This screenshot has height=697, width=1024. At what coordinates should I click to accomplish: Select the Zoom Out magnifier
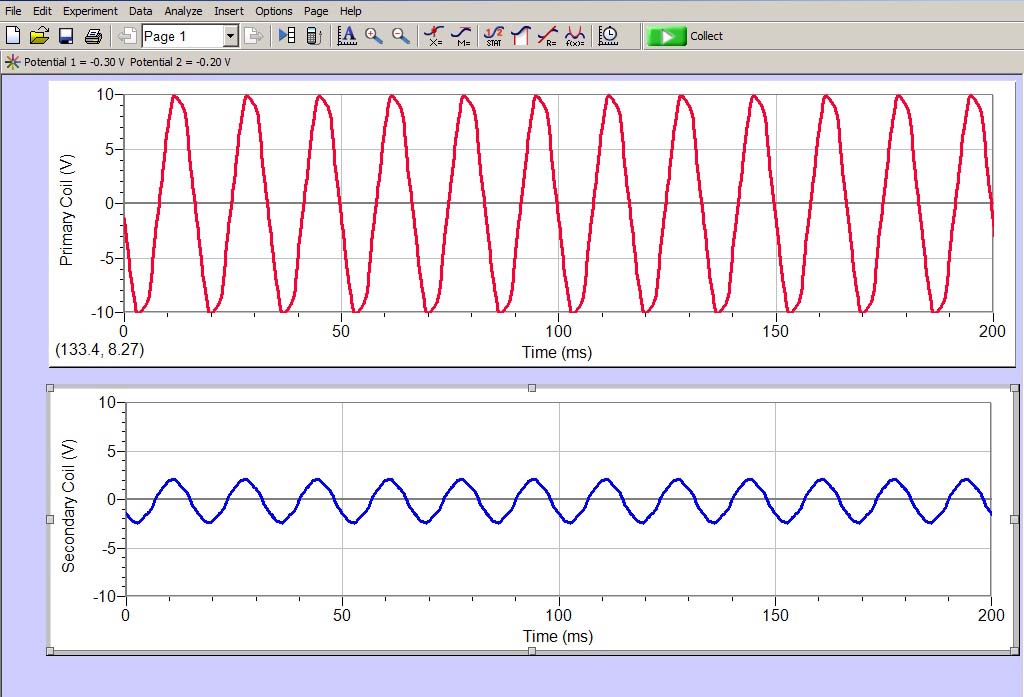click(401, 36)
